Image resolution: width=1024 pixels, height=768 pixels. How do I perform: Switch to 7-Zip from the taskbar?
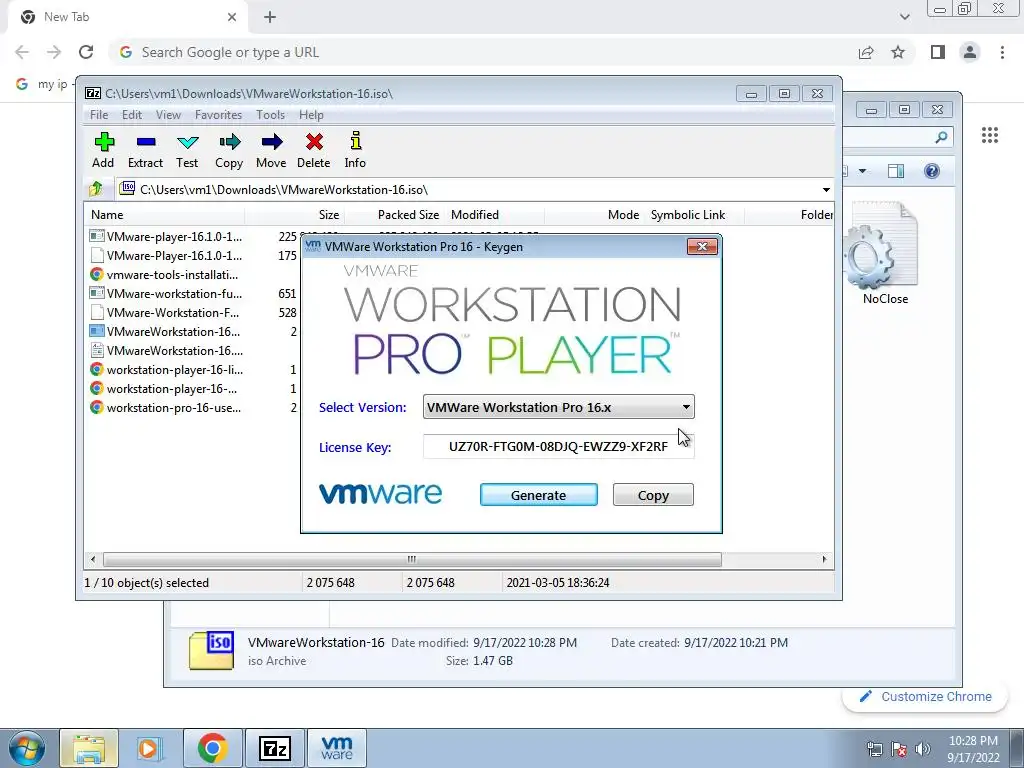(x=275, y=748)
